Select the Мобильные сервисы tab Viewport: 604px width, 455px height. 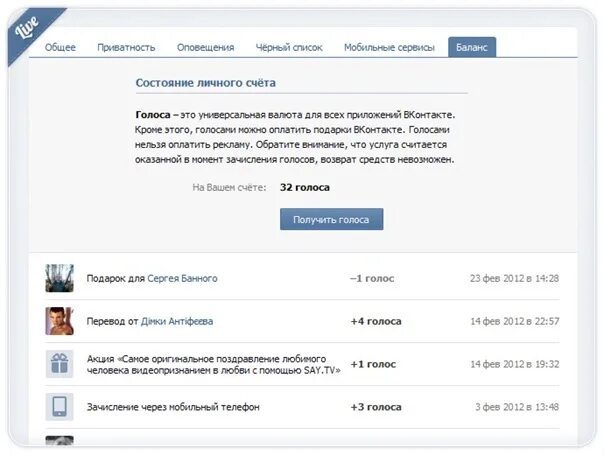click(389, 47)
